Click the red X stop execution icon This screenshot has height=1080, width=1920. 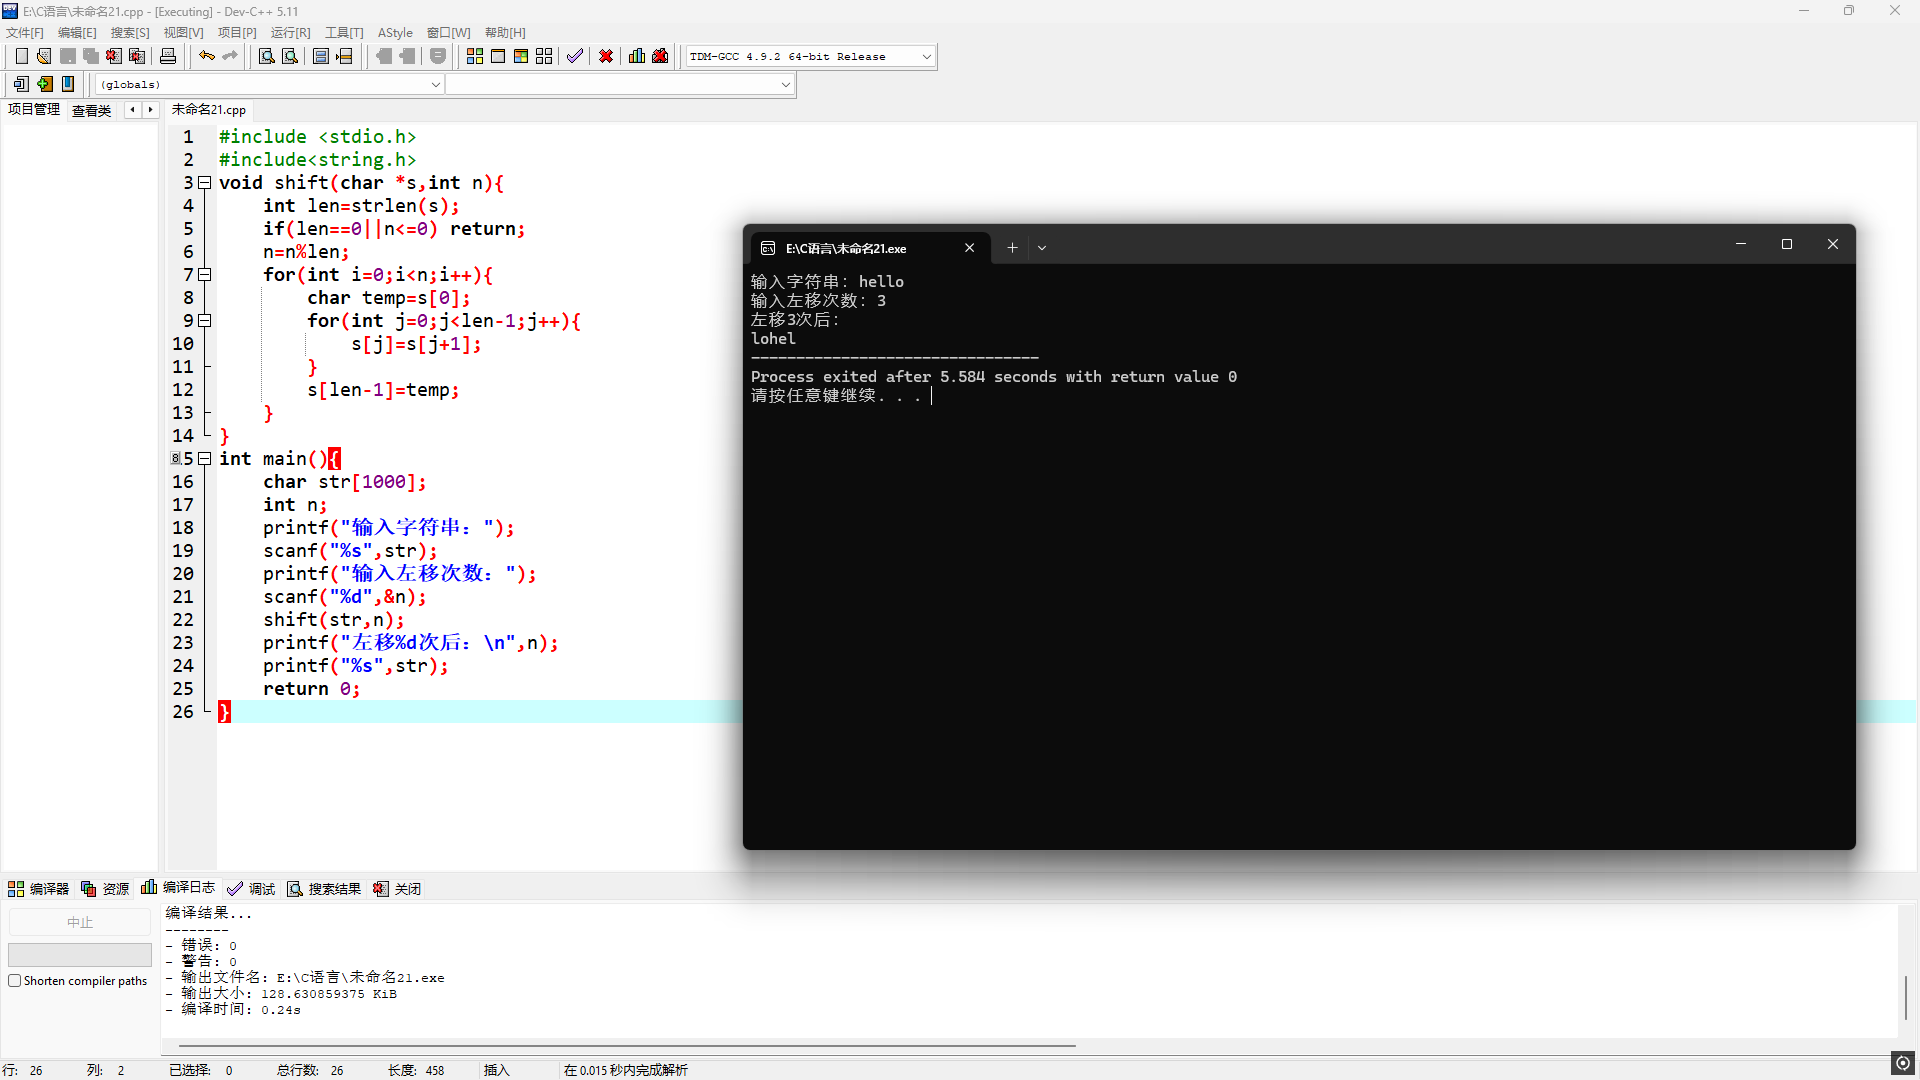[x=606, y=56]
